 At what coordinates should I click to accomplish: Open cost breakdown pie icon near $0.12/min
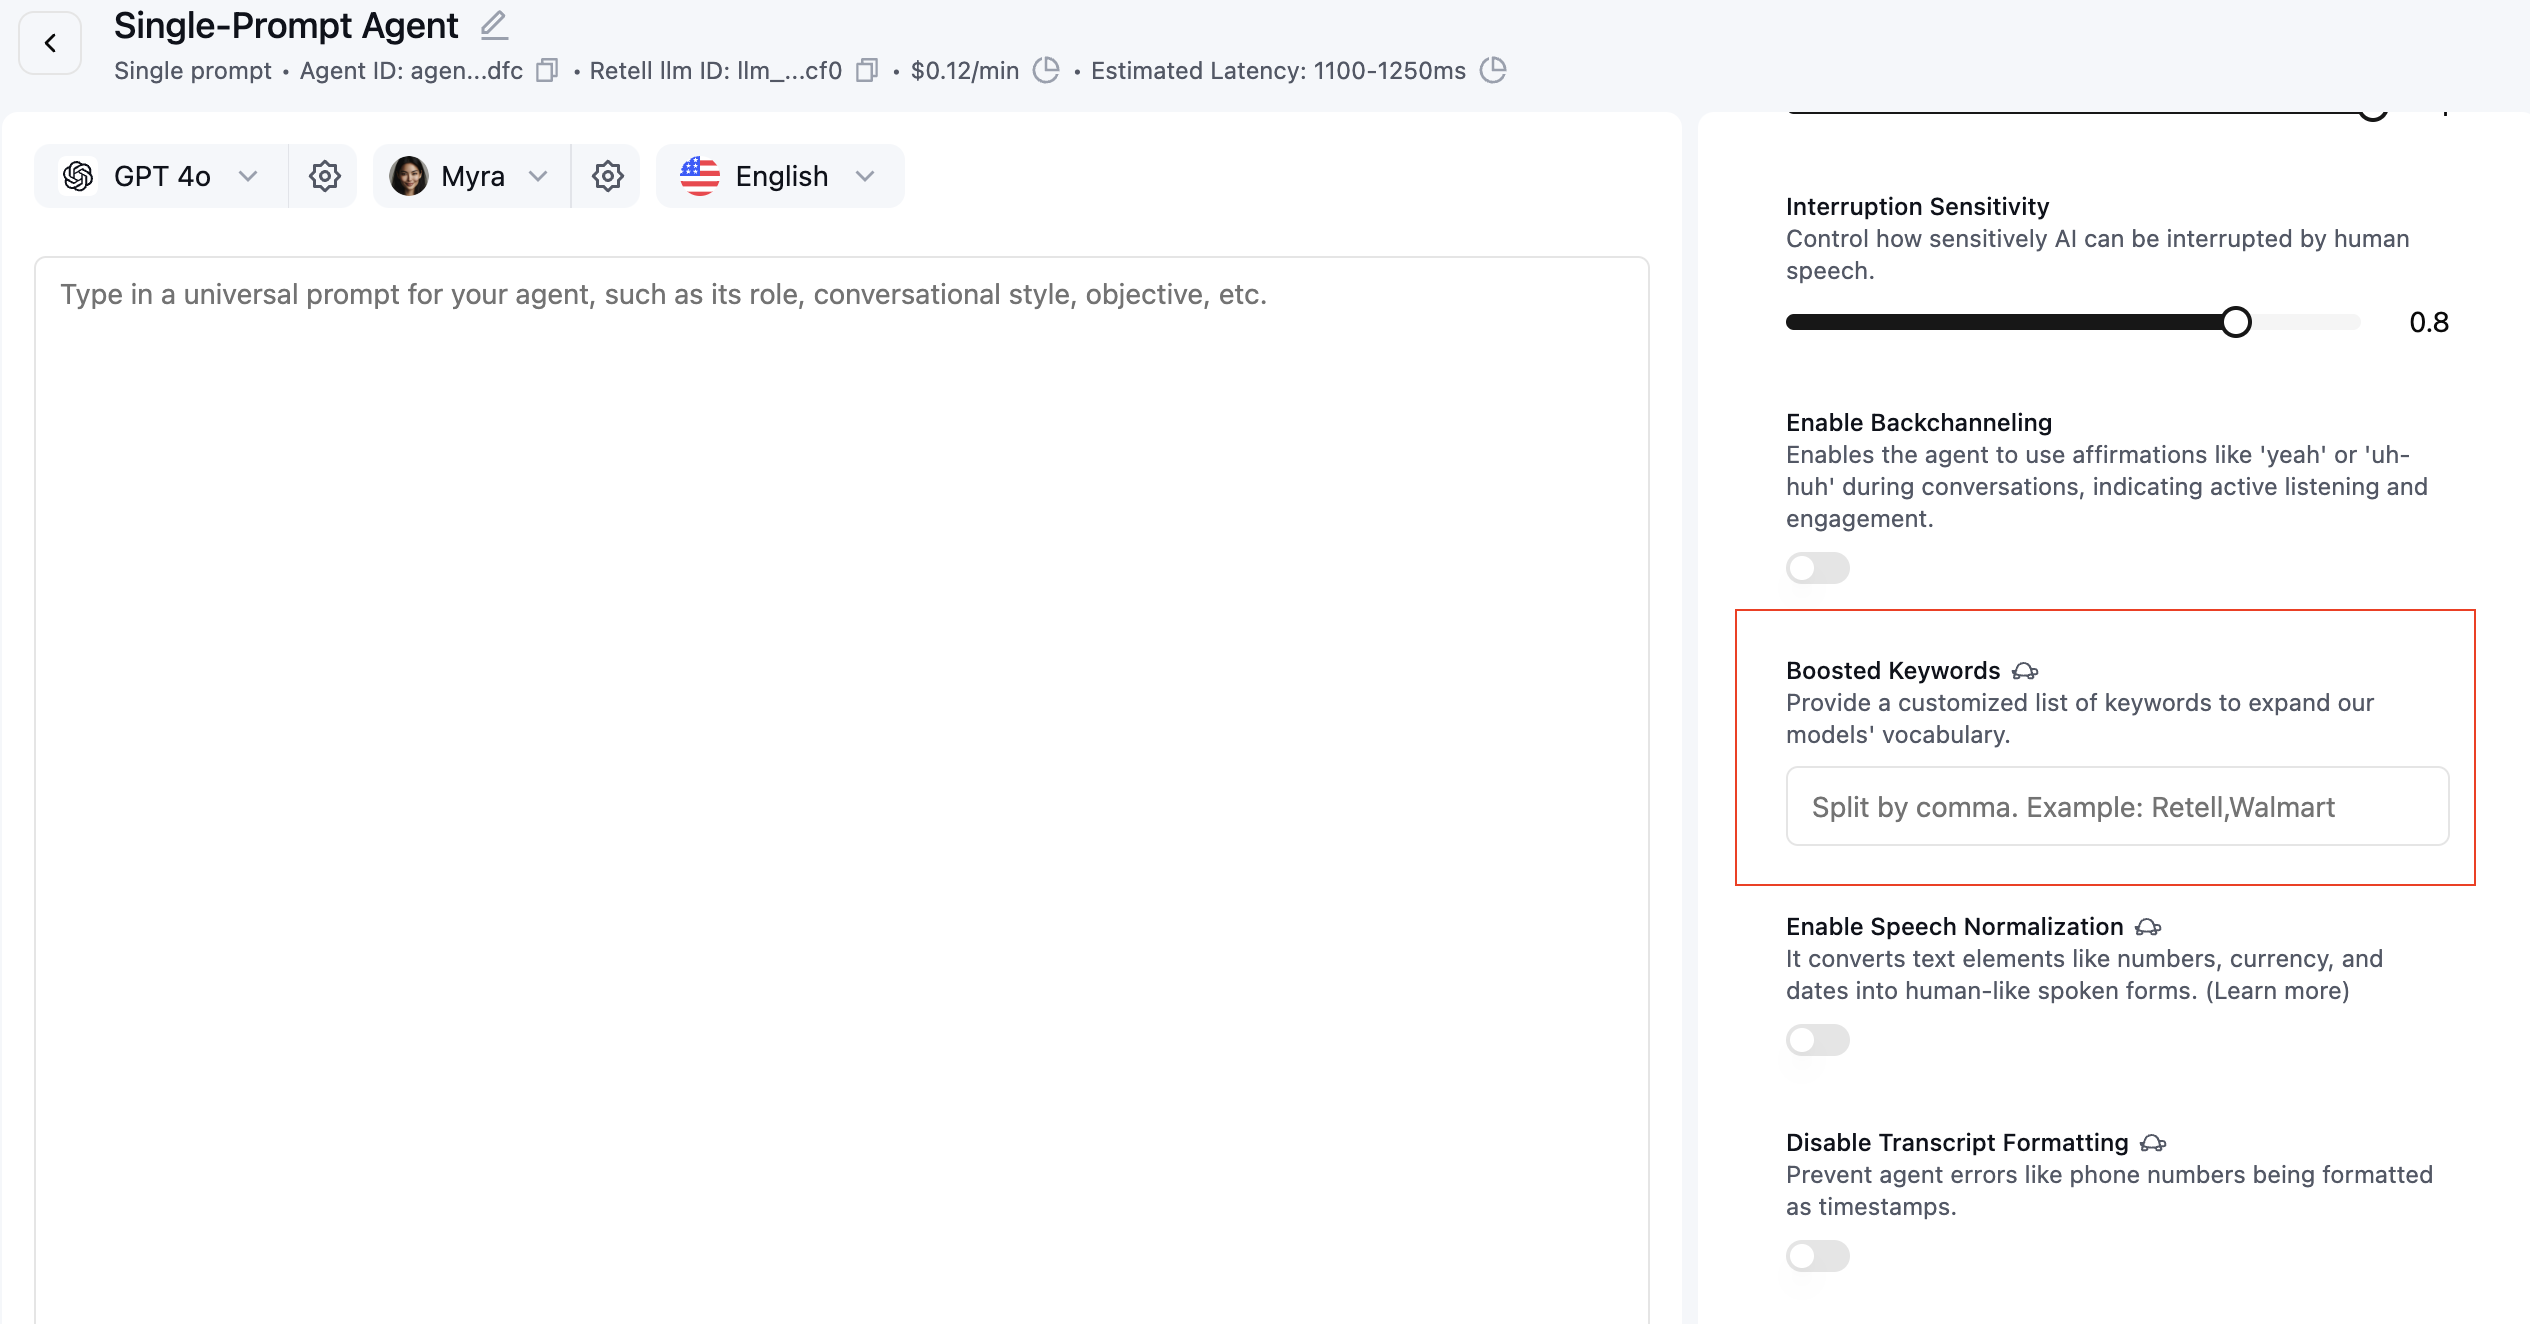tap(1046, 70)
